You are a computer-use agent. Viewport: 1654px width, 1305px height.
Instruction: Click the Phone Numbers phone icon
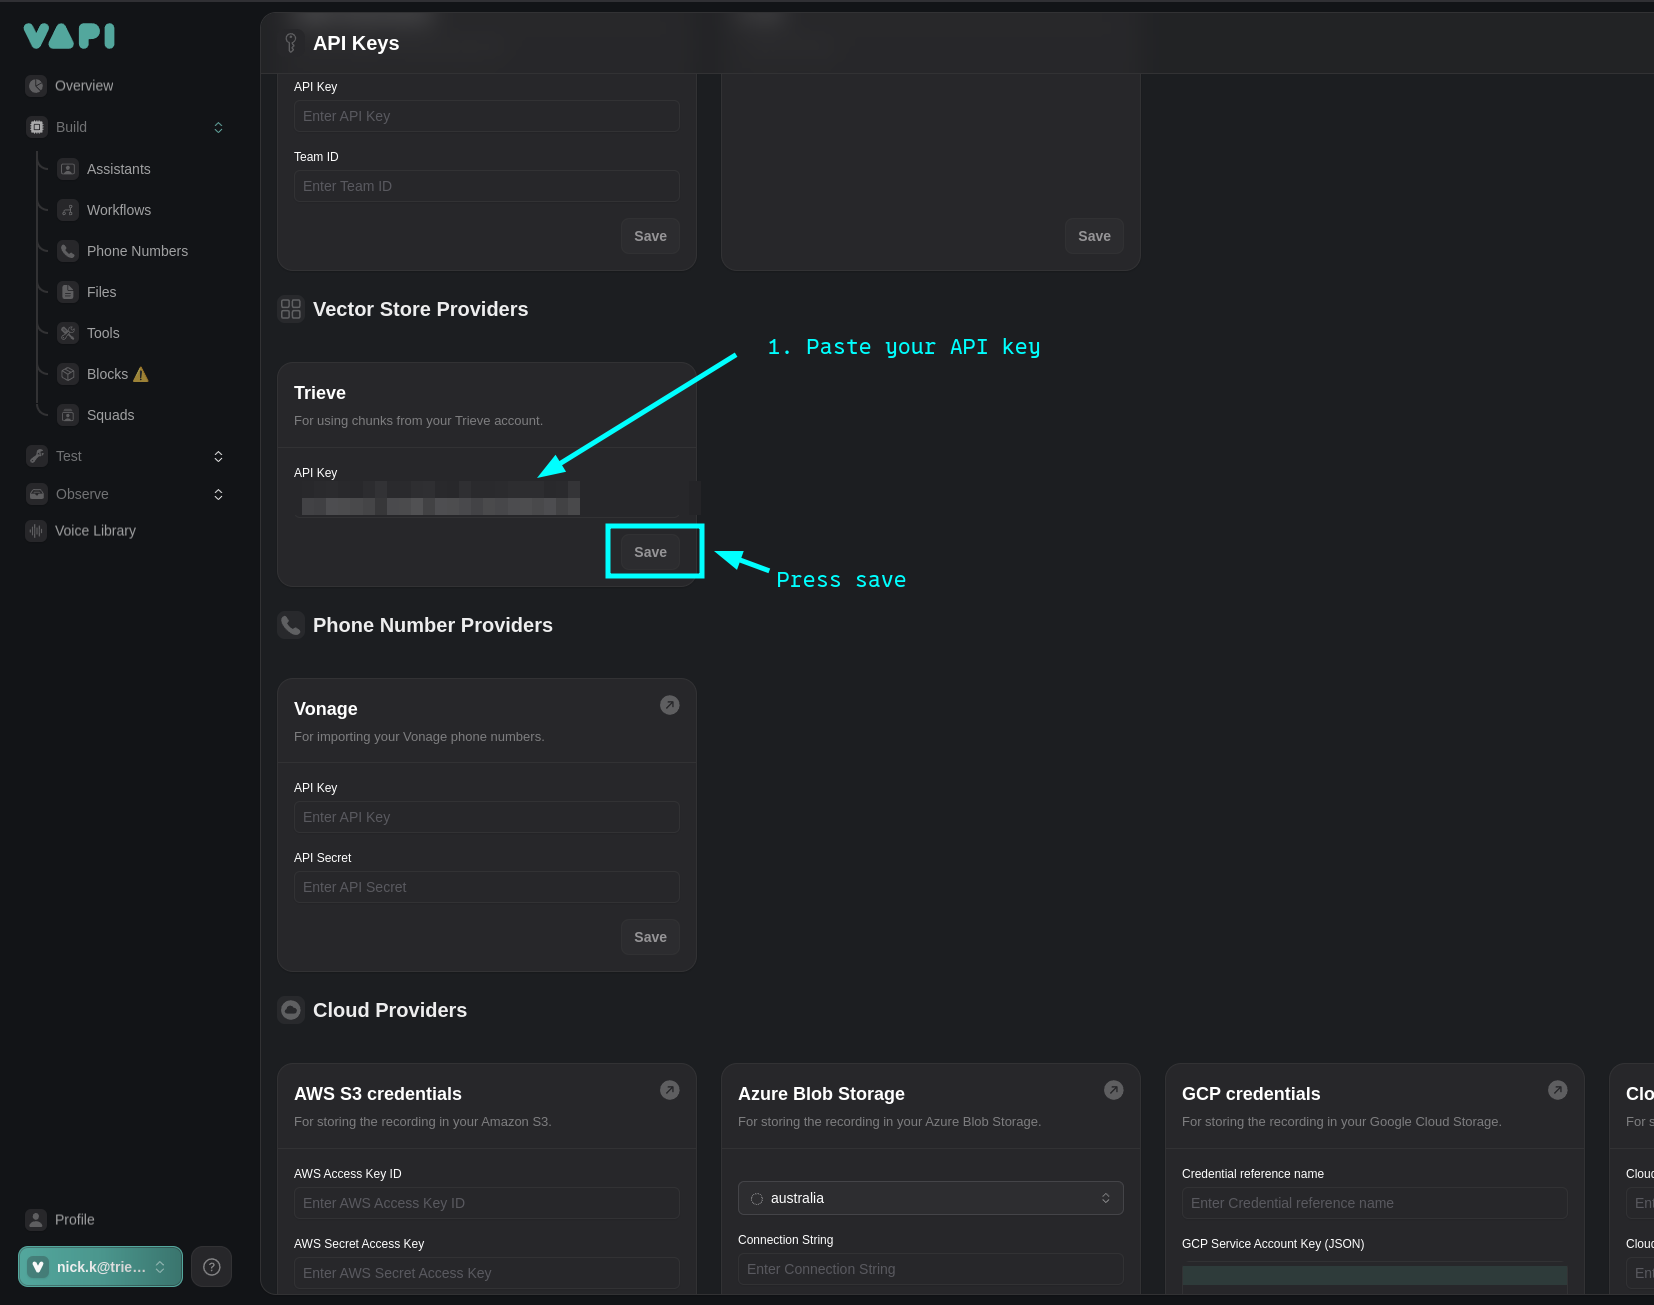[x=68, y=251]
